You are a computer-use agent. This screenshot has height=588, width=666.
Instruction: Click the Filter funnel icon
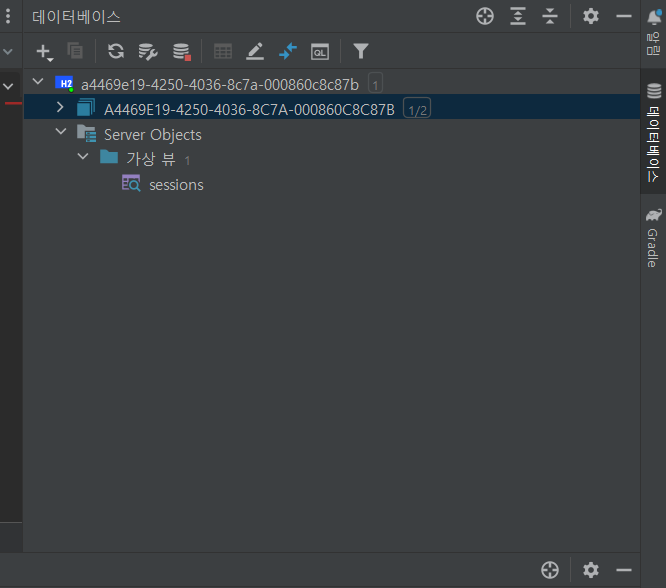click(x=361, y=51)
